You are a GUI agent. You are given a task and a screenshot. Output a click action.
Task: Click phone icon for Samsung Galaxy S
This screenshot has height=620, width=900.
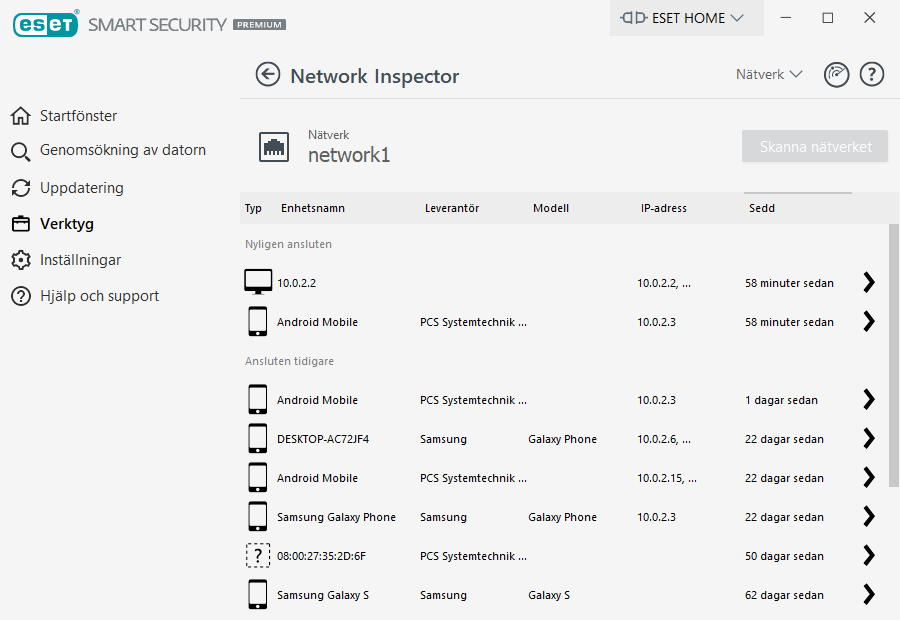click(258, 595)
